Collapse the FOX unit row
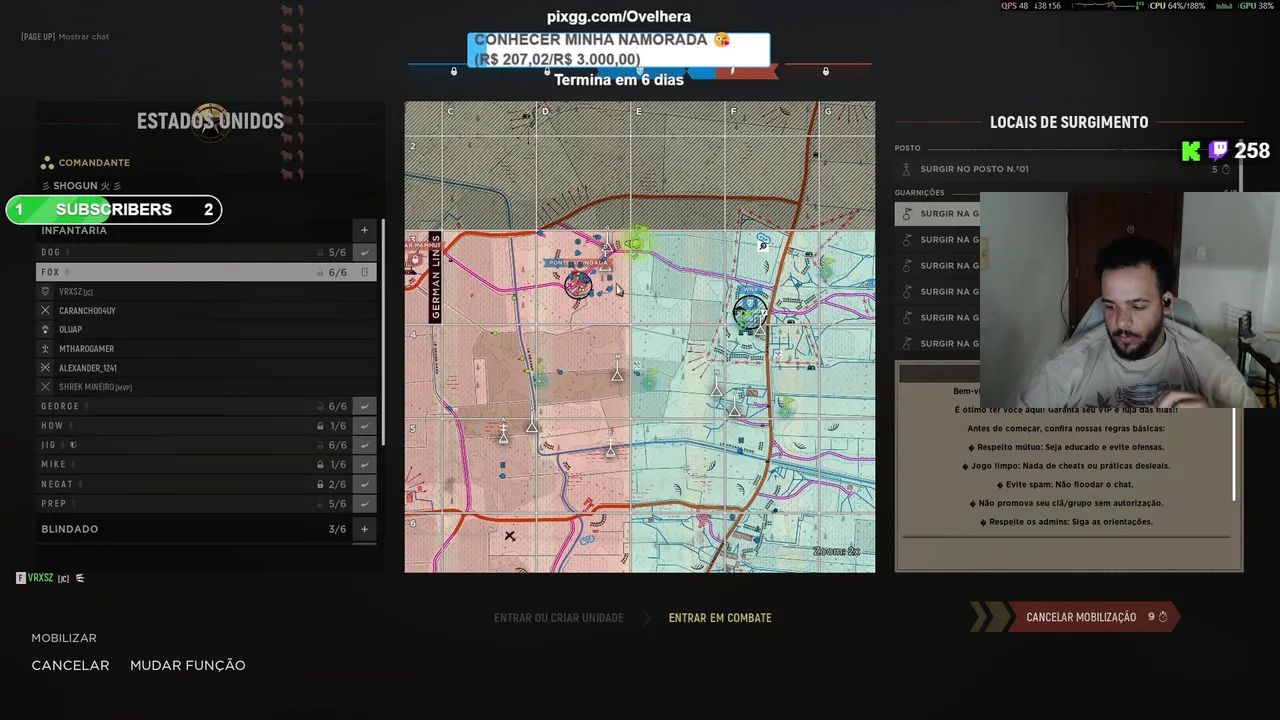This screenshot has height=720, width=1280. [195, 272]
